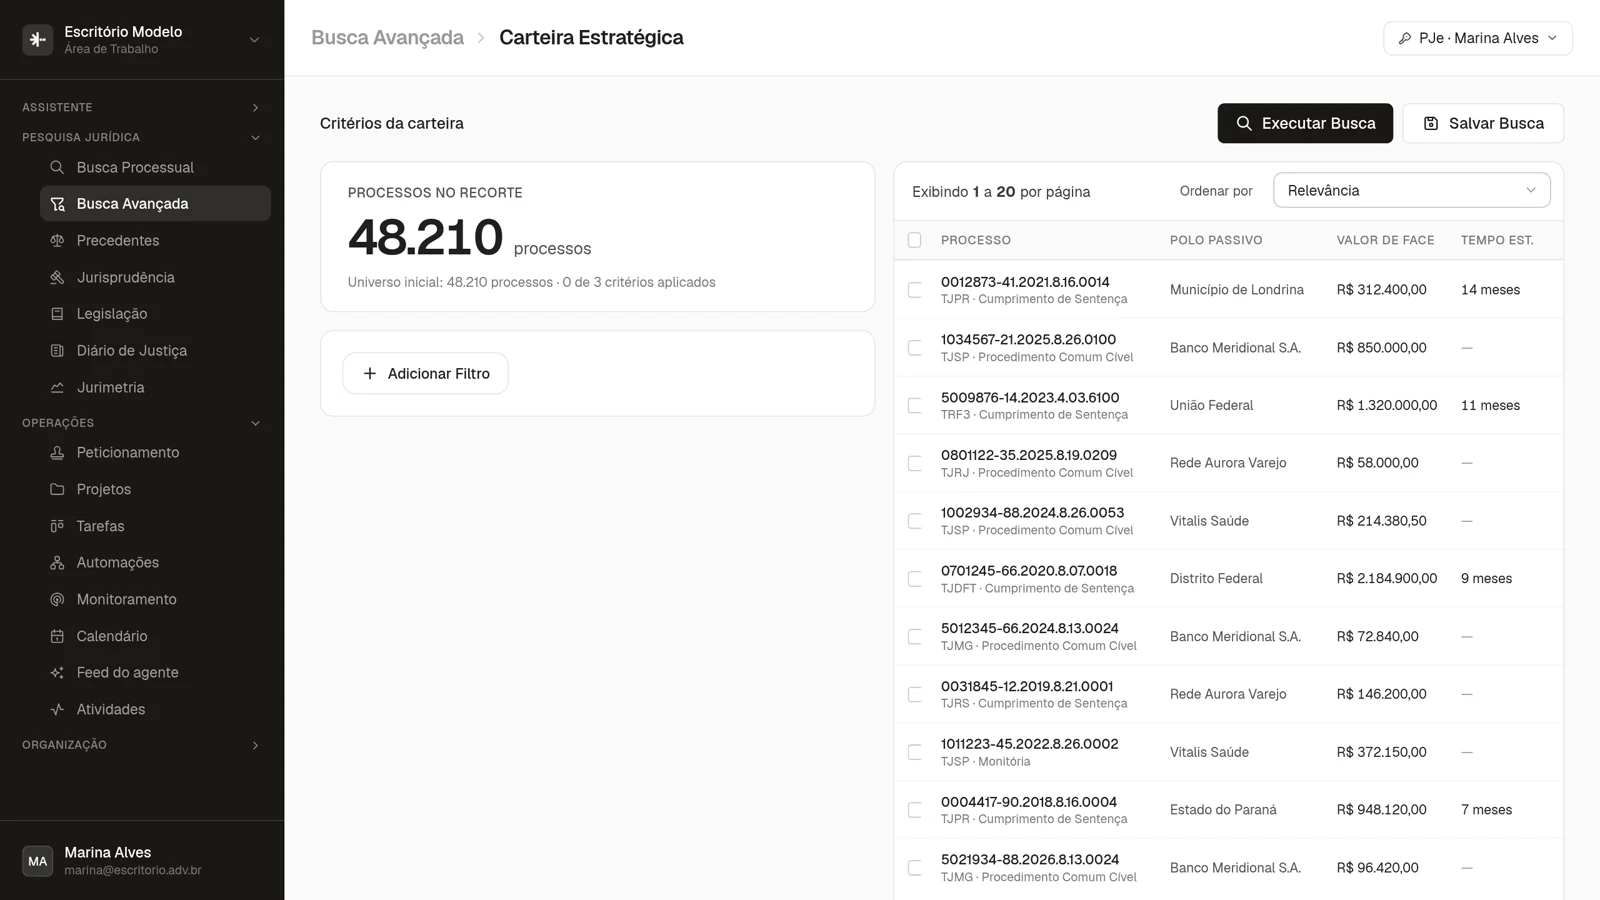Go back via Busca Avançada breadcrumb link

[387, 38]
